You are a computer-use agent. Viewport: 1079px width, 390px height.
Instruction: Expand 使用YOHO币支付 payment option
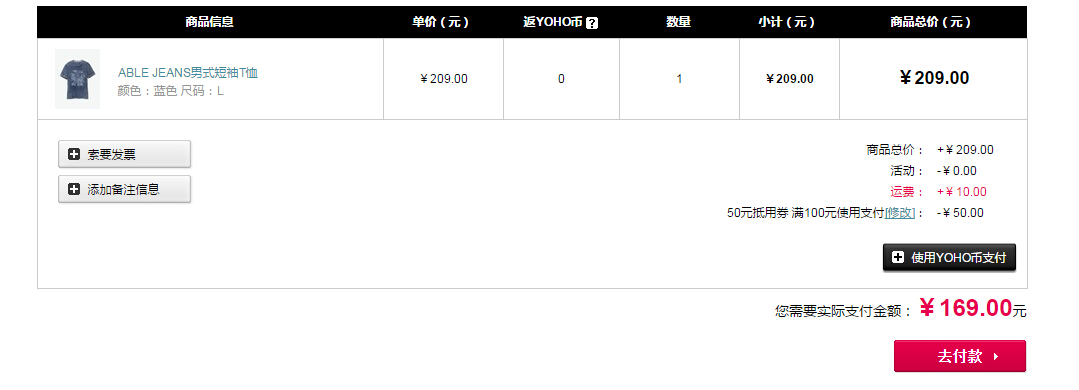point(950,257)
